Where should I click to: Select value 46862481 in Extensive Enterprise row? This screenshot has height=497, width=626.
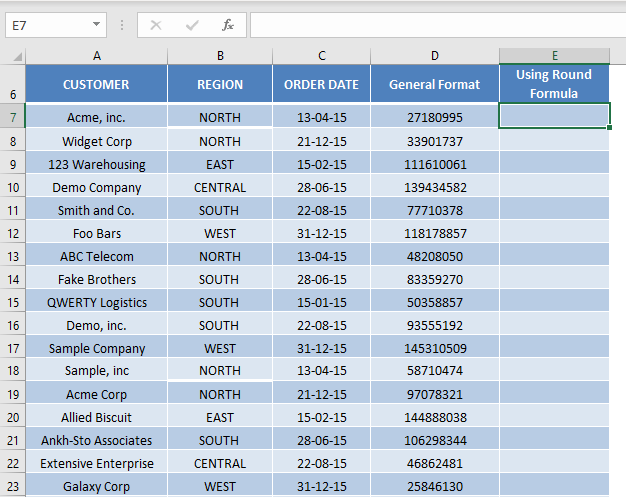click(435, 463)
